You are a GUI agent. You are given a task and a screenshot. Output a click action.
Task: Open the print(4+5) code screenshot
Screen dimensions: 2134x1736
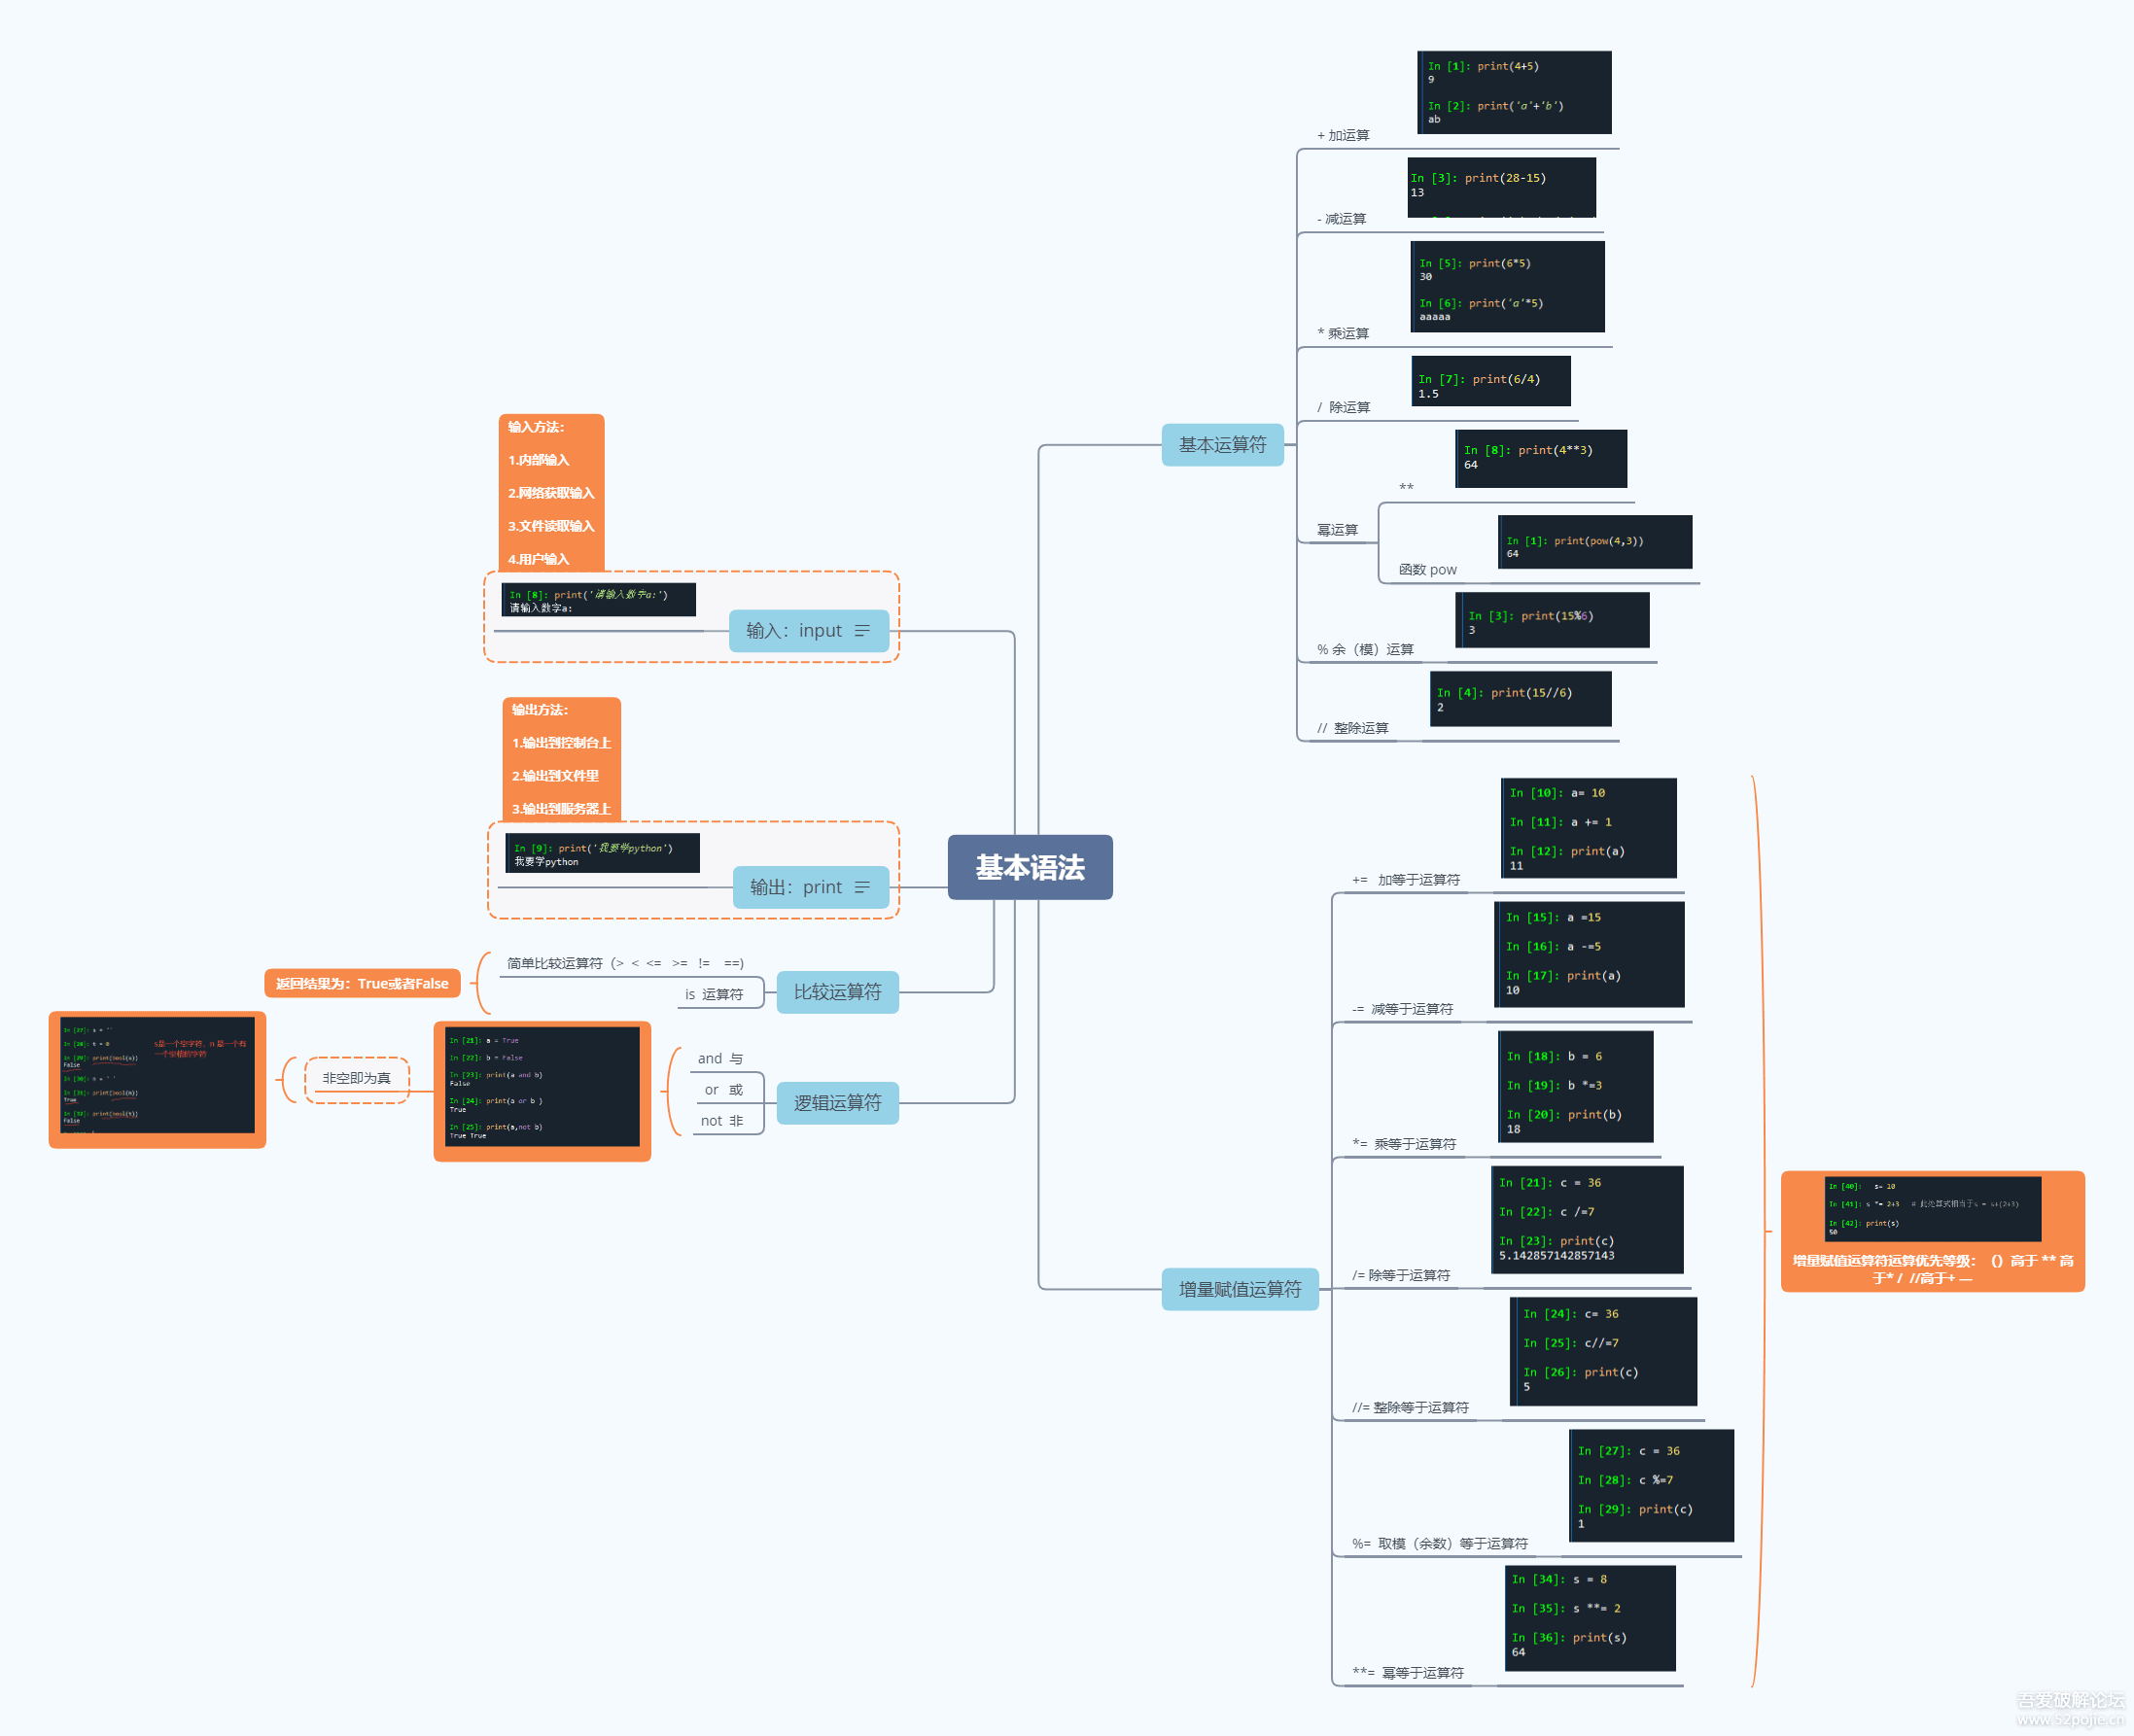pos(1513,92)
